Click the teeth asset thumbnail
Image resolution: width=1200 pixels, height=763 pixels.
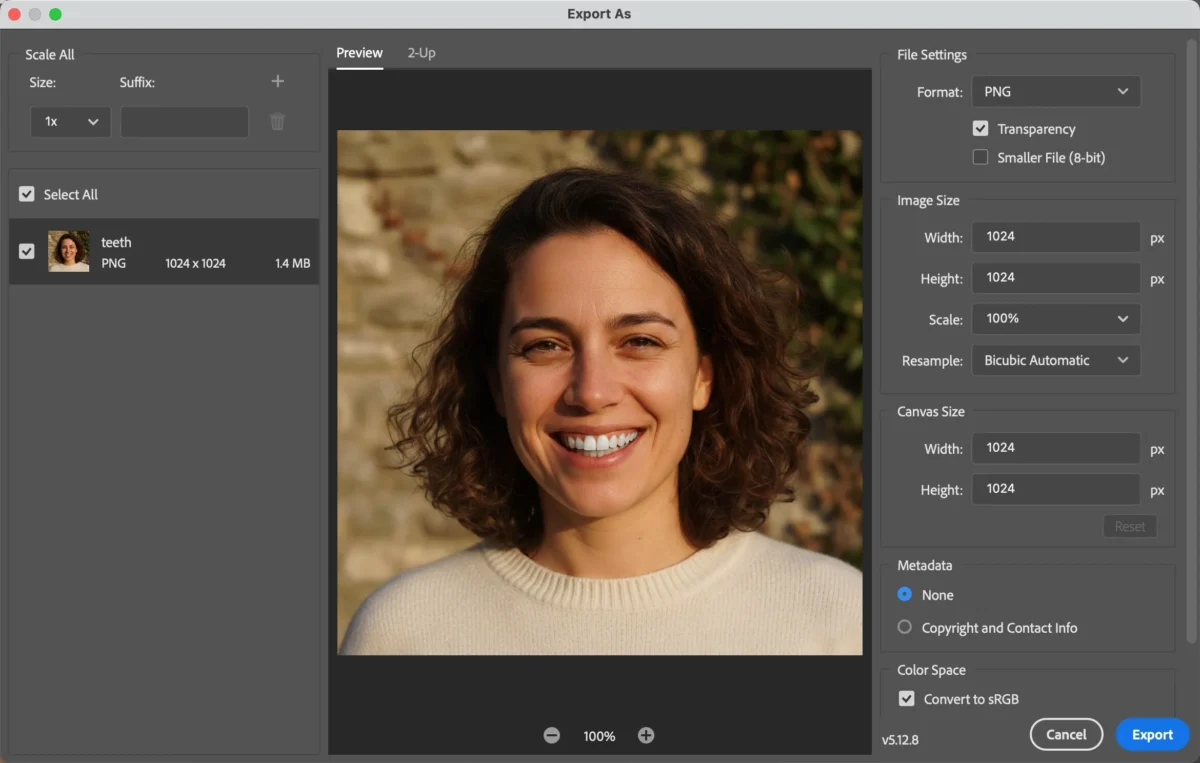coord(69,252)
